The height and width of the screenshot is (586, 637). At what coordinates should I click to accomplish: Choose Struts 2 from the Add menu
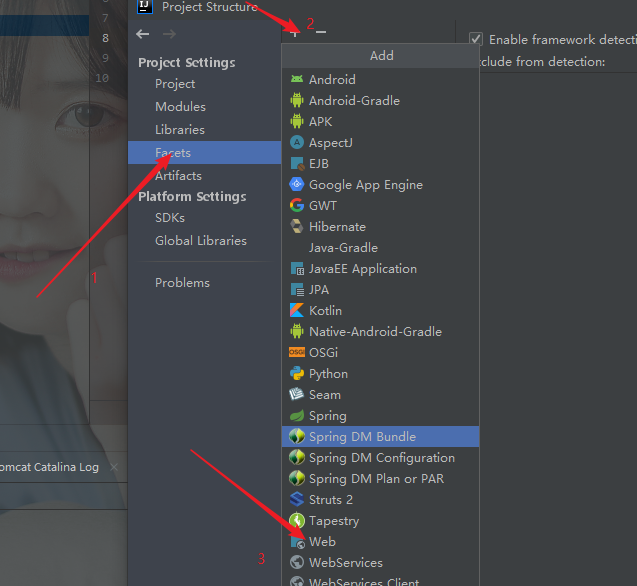click(x=380, y=499)
